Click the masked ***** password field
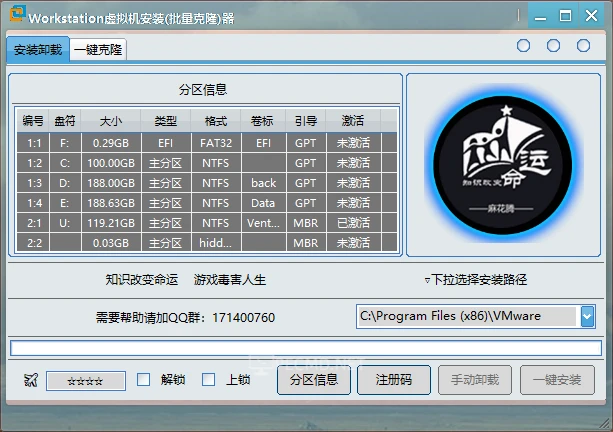613x432 pixels. [86, 381]
